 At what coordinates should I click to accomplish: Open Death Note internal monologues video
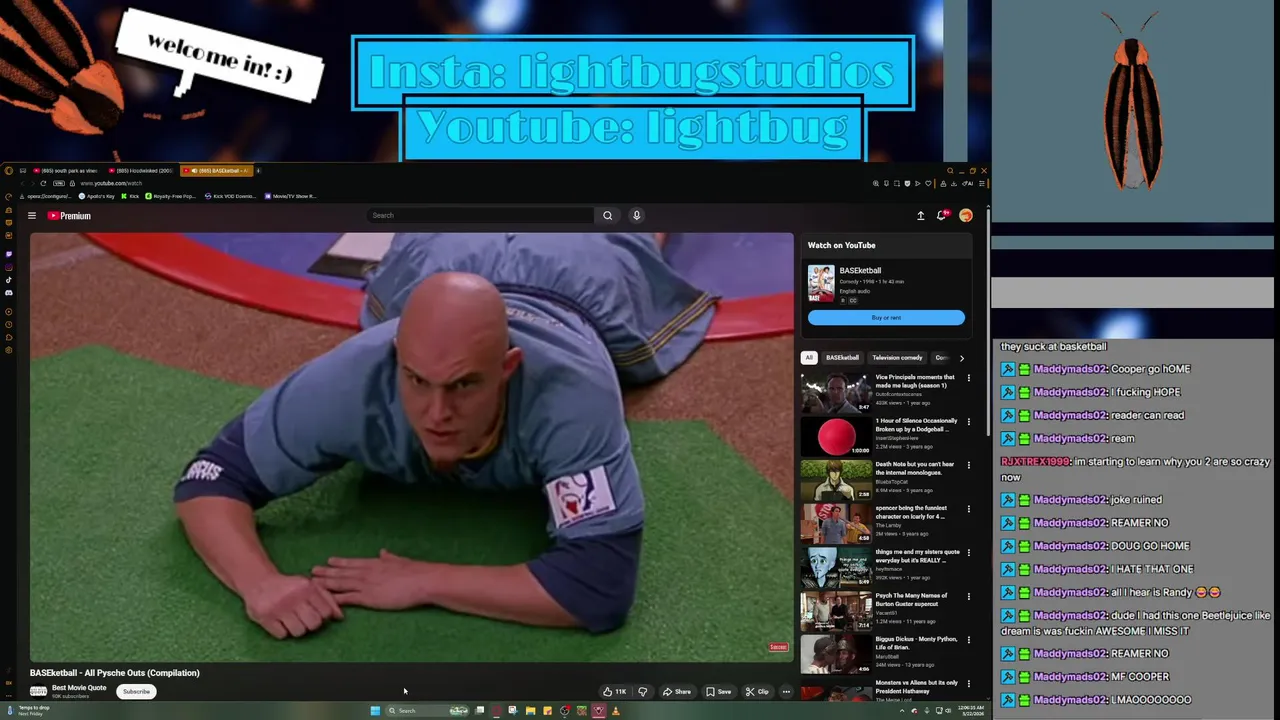(836, 480)
